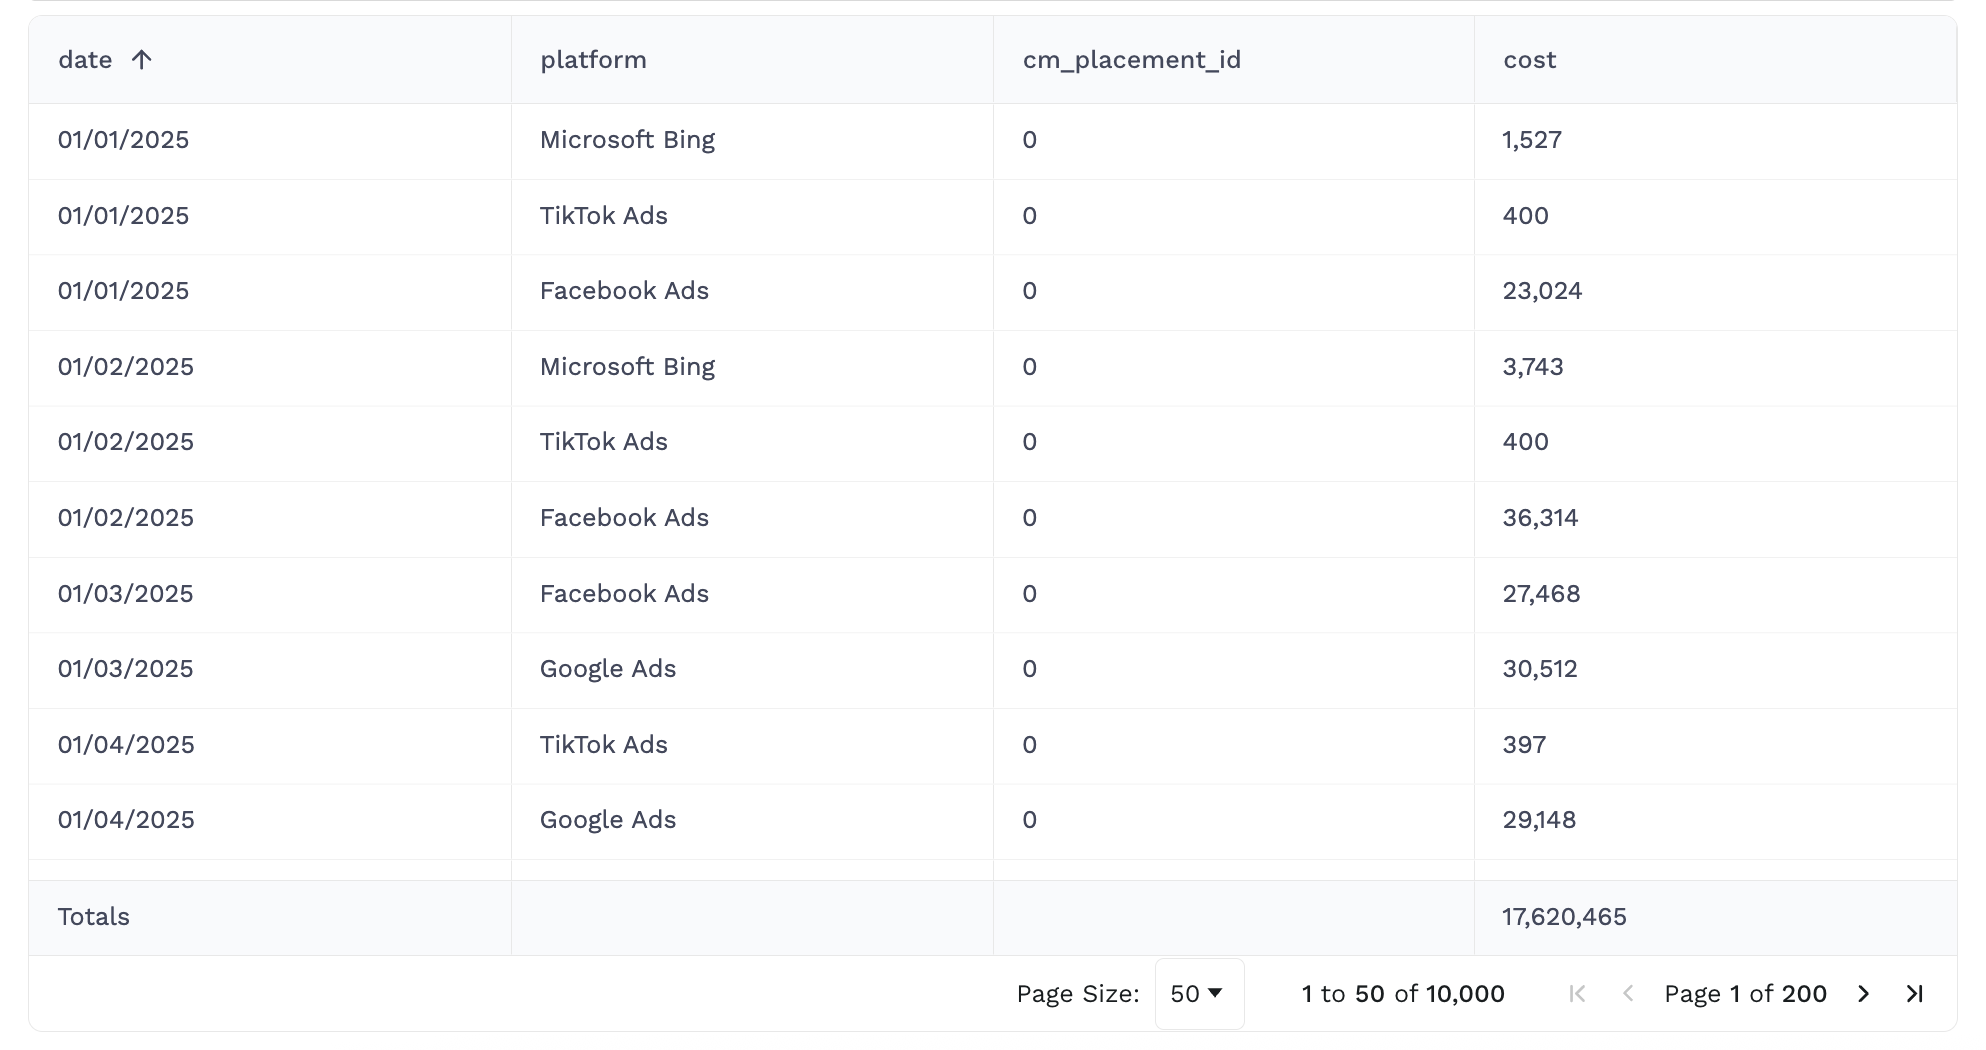Sort the table by cost column
The width and height of the screenshot is (1986, 1050).
[x=1529, y=59]
